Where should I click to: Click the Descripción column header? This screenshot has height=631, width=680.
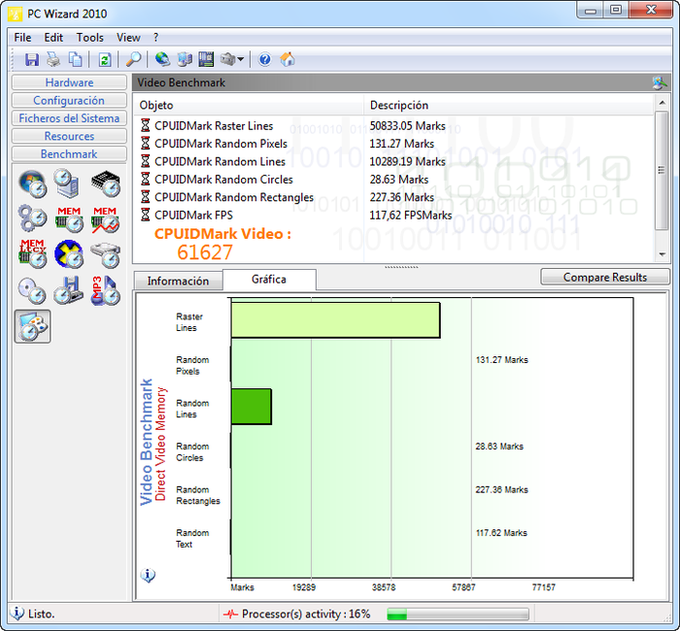(x=509, y=105)
